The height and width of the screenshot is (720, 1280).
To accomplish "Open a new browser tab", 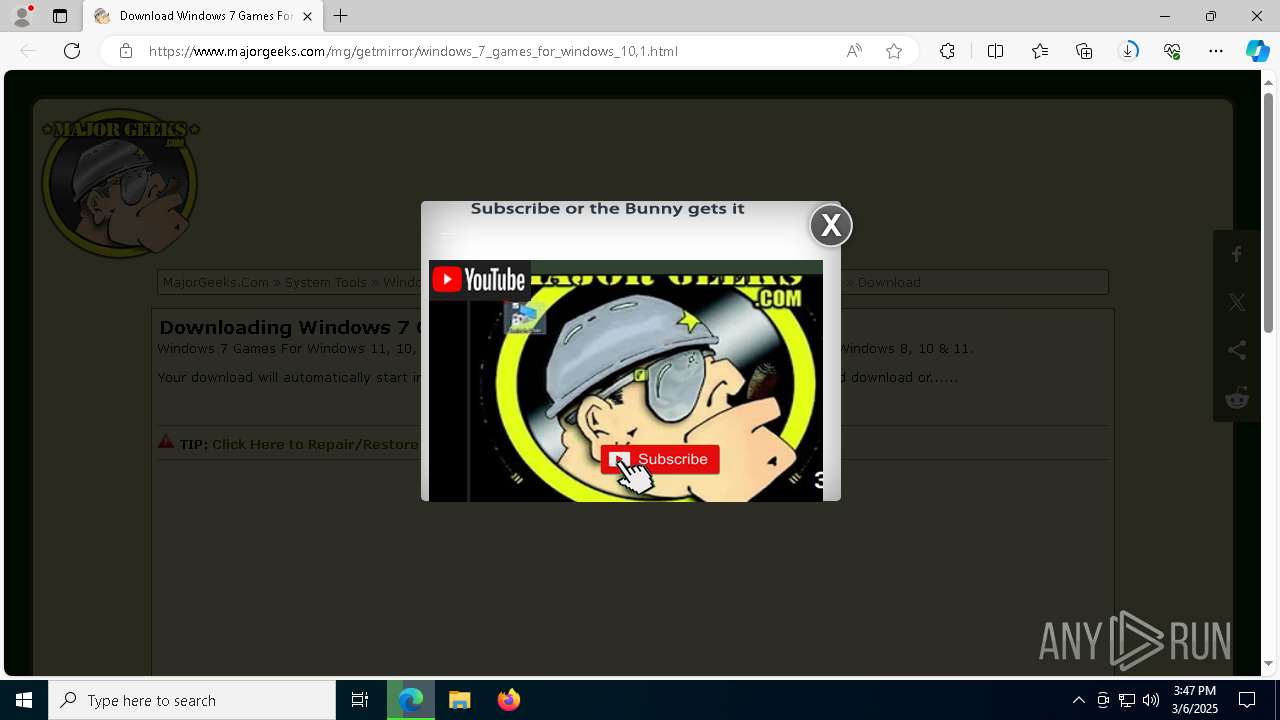I will click(341, 16).
